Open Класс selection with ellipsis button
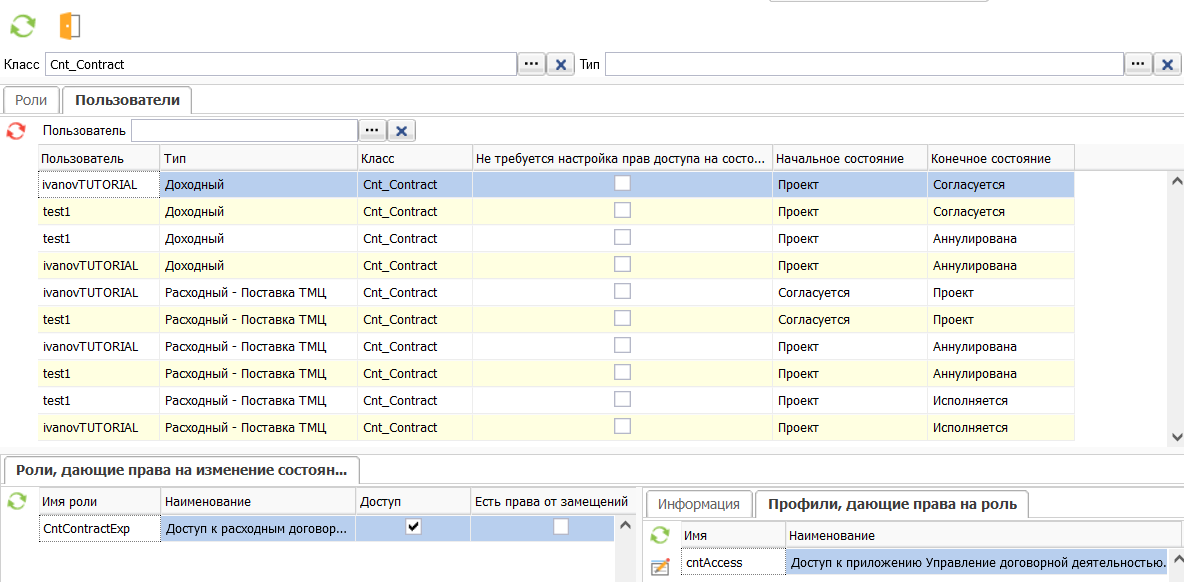This screenshot has height=582, width=1184. 531,64
